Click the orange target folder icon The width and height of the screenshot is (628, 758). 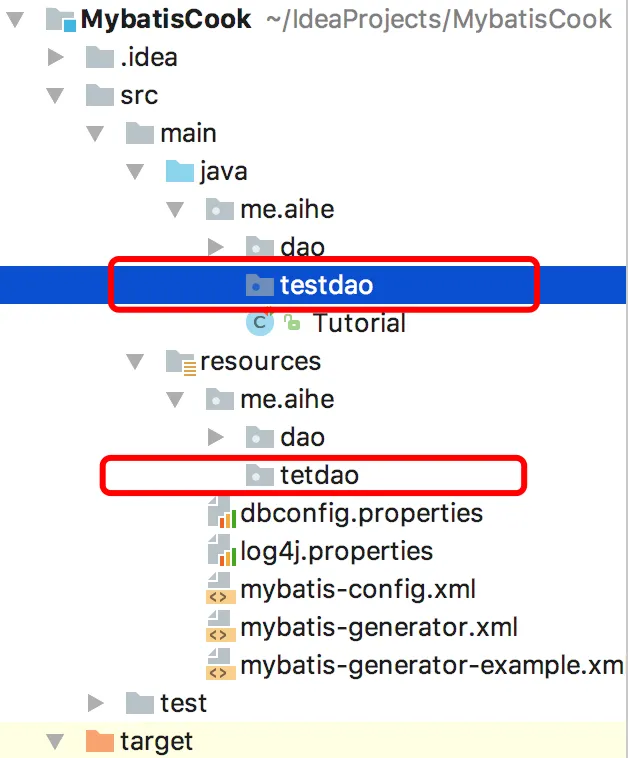pyautogui.click(x=100, y=741)
